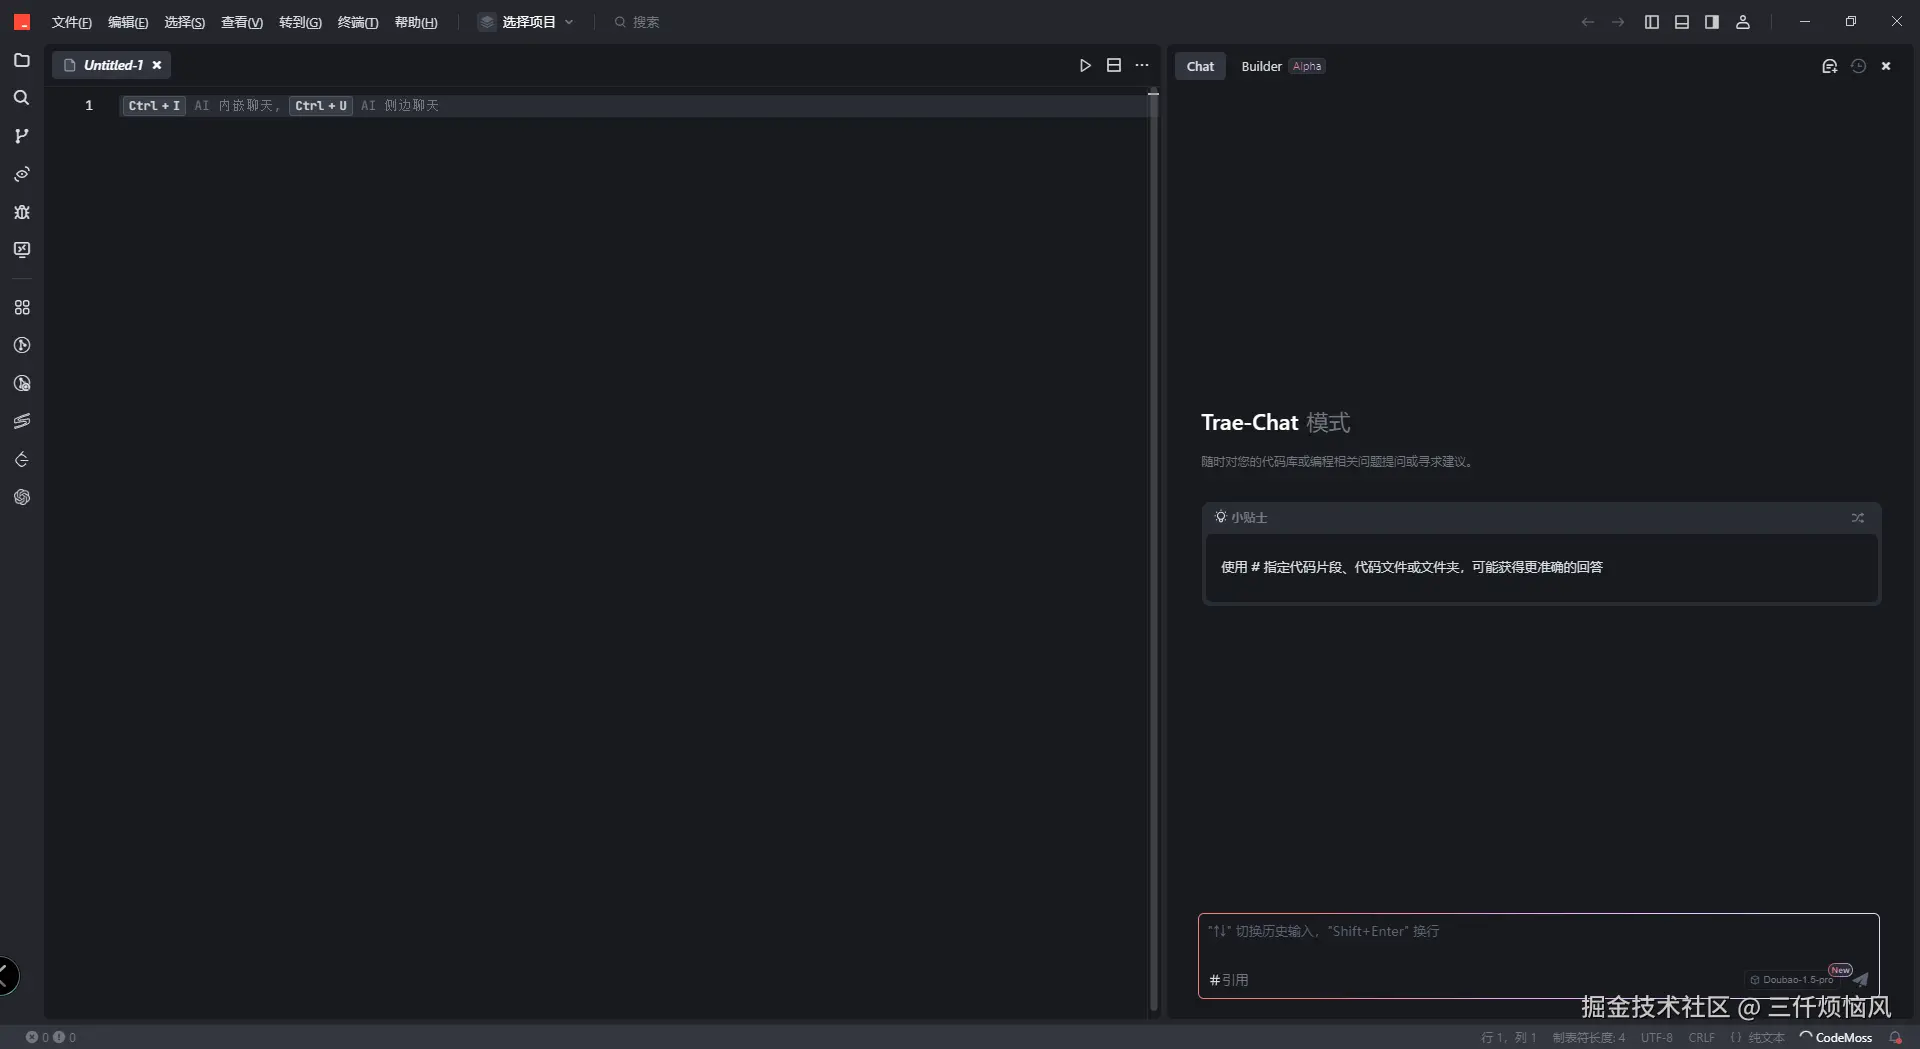Open the Debug bug icon panel
The height and width of the screenshot is (1049, 1920).
[x=21, y=212]
